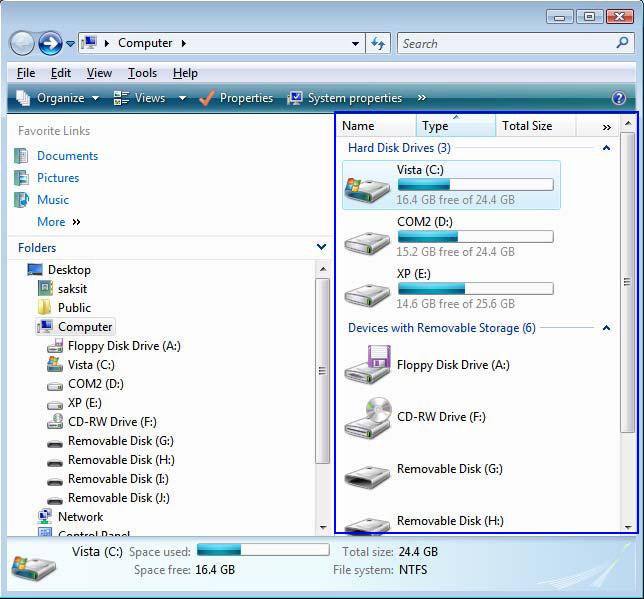
Task: Open the Help menu
Action: (x=185, y=73)
